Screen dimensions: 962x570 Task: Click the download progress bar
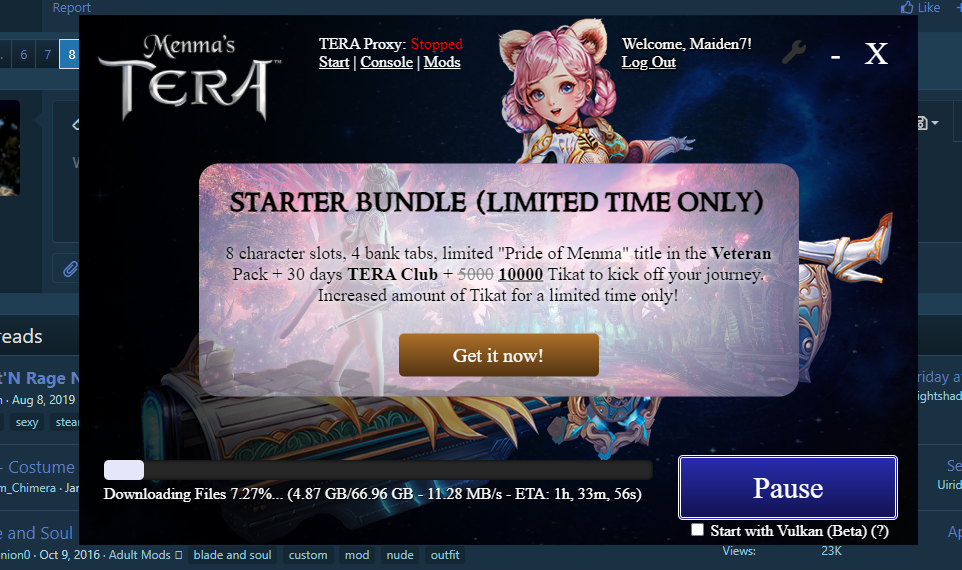click(x=378, y=470)
